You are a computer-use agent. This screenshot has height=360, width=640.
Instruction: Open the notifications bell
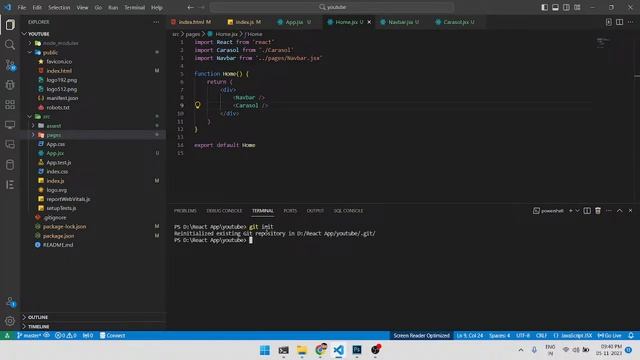631,336
